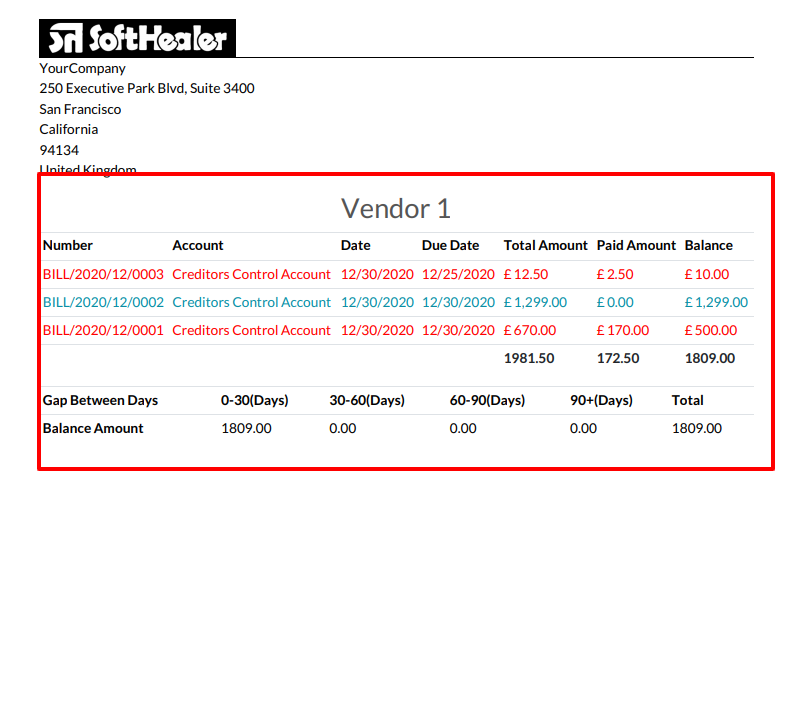Click the Balance column header
Screen dimensions: 793x709
[x=709, y=245]
